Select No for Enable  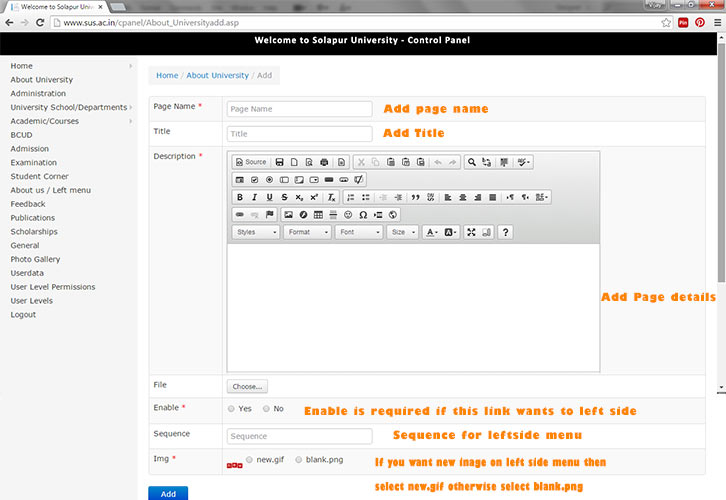266,409
